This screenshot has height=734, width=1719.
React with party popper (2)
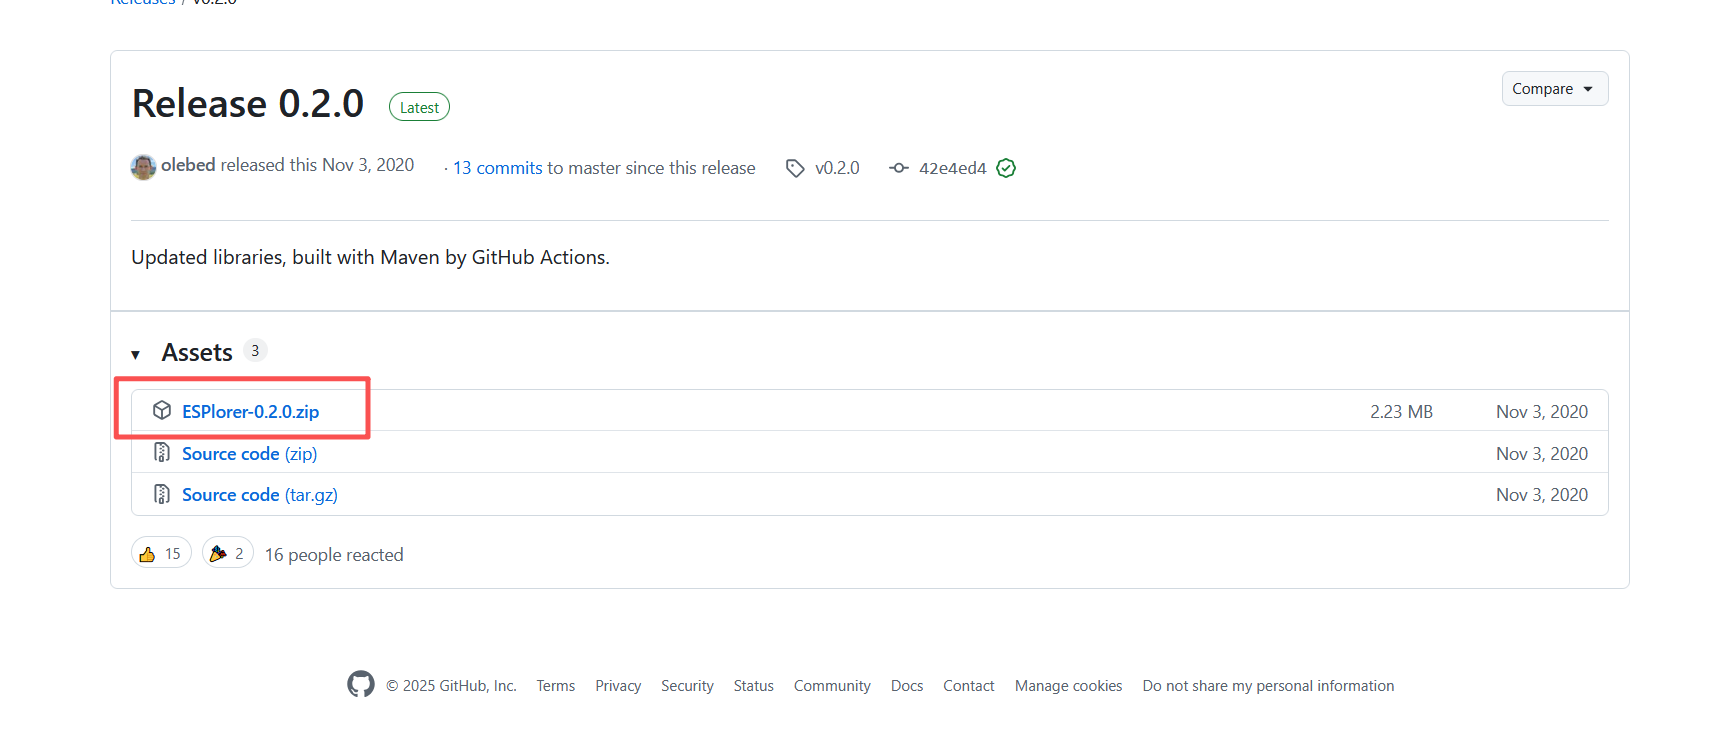(228, 553)
